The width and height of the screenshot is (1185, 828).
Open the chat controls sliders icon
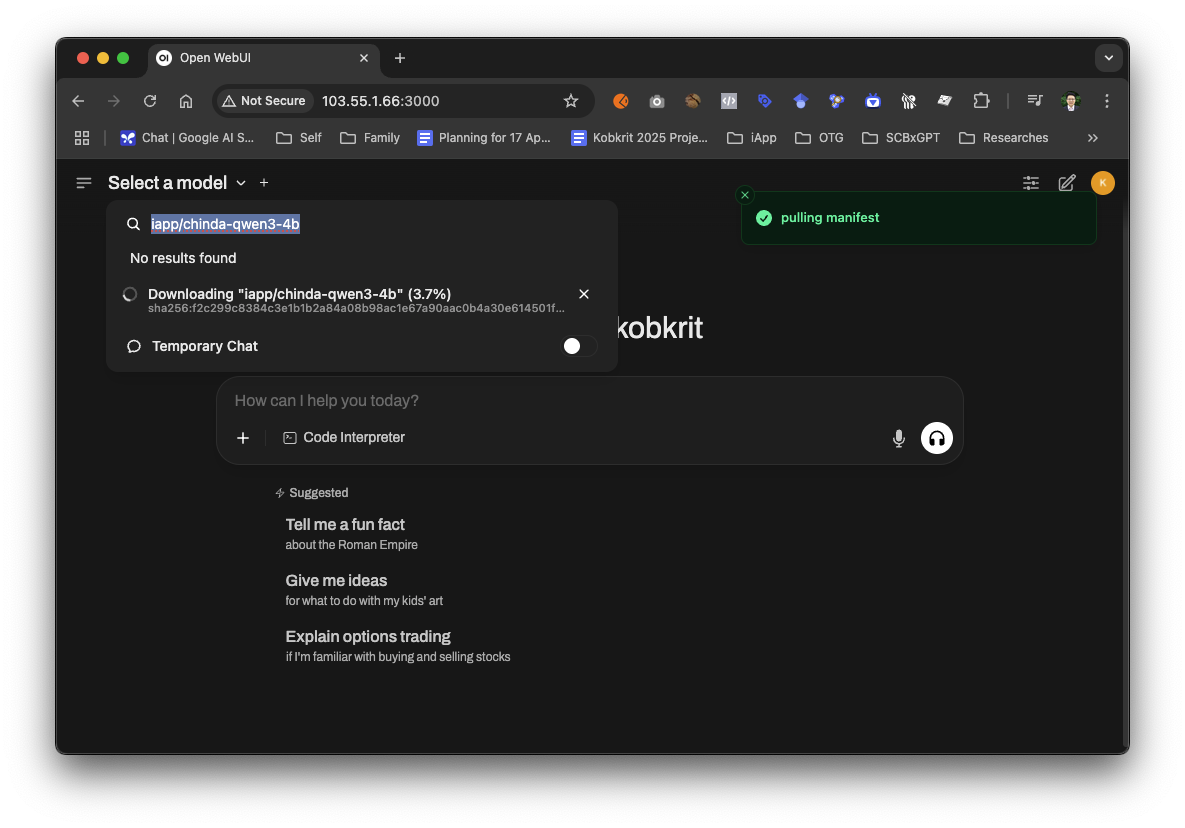pos(1031,183)
